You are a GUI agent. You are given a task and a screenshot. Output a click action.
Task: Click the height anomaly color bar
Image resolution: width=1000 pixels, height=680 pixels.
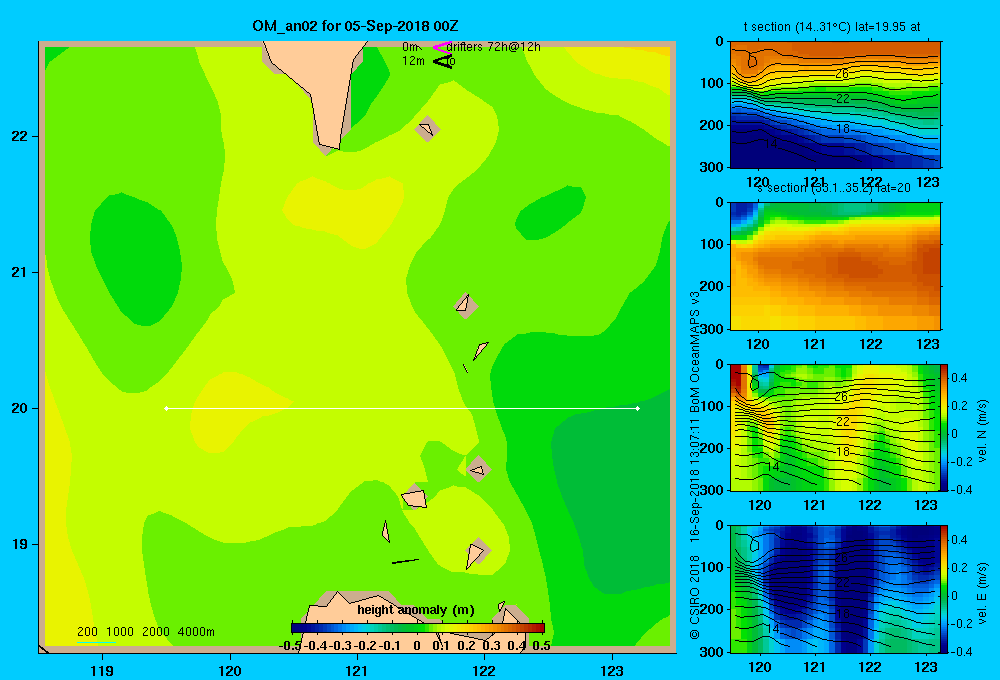tap(418, 628)
